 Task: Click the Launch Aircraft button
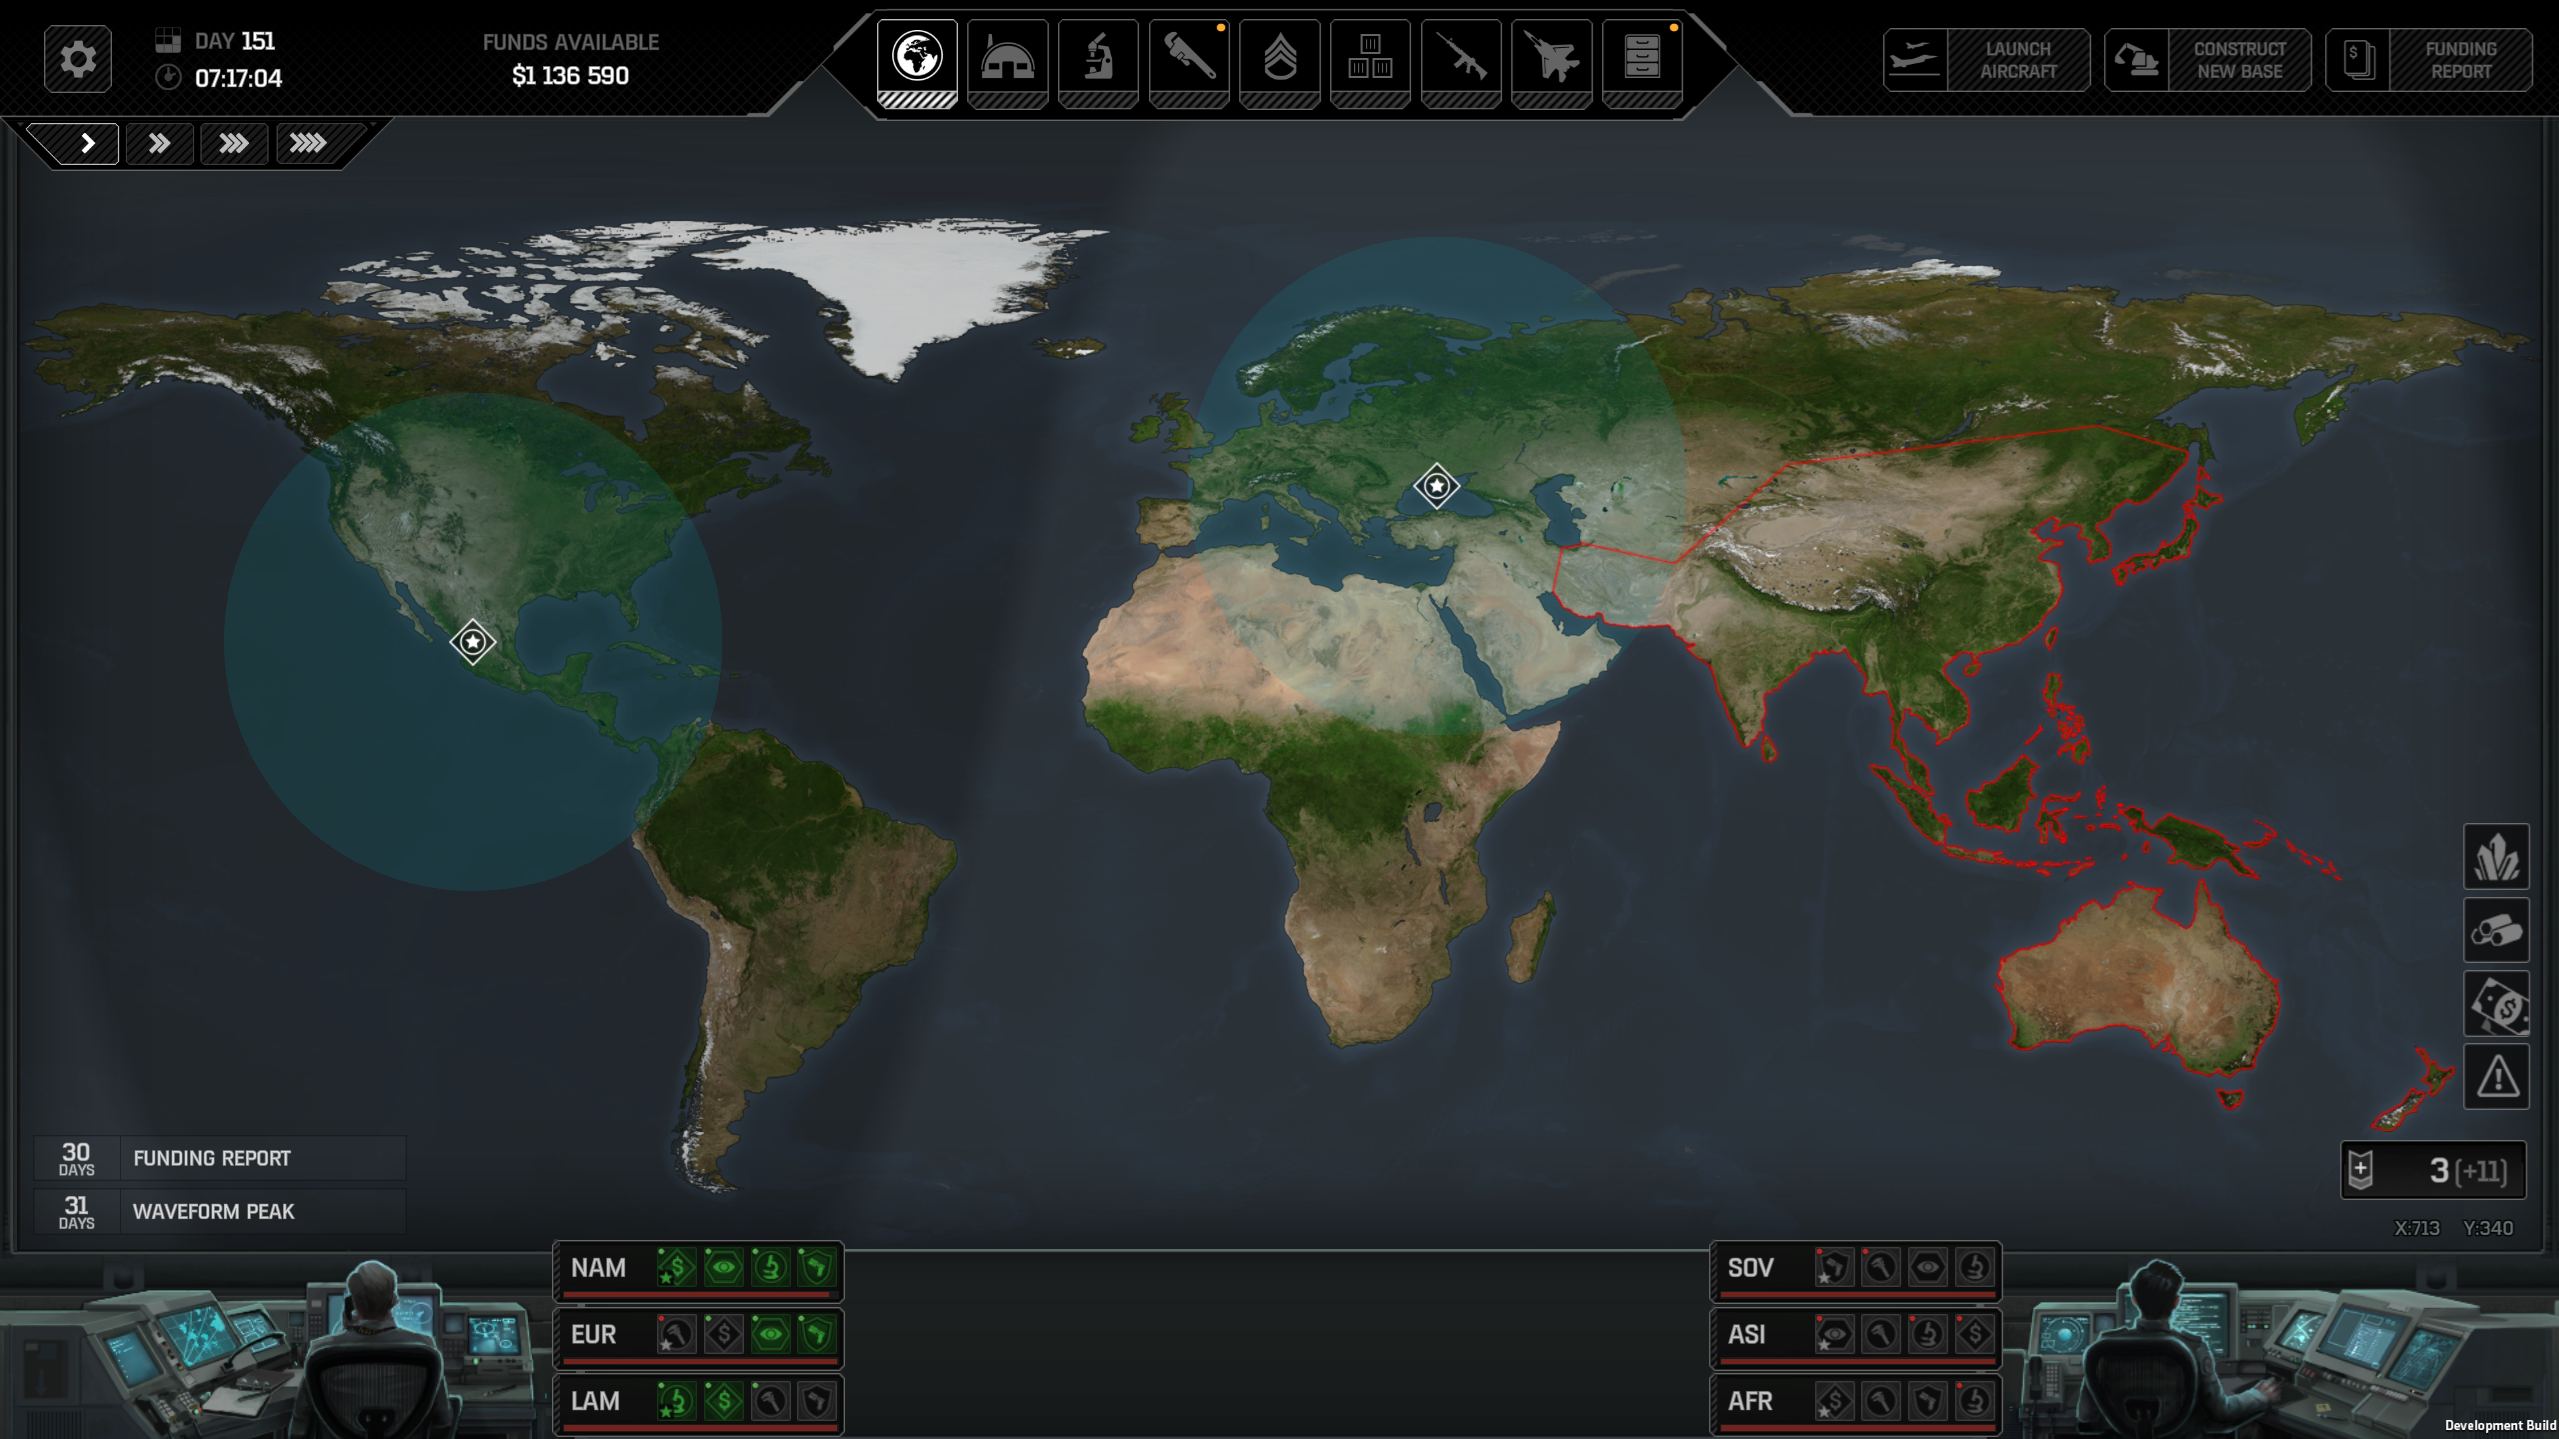point(1986,60)
